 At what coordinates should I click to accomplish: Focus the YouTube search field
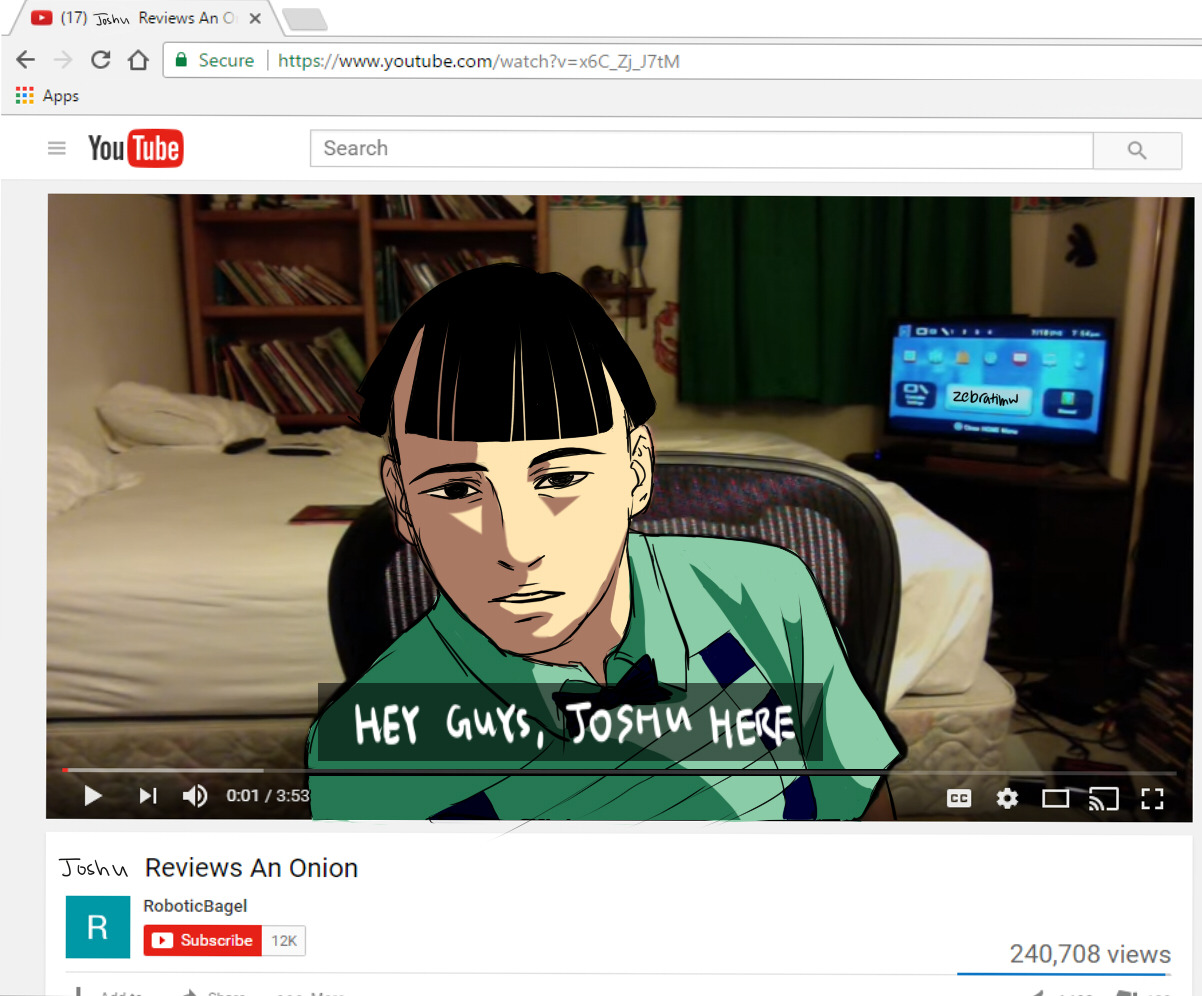[x=702, y=149]
